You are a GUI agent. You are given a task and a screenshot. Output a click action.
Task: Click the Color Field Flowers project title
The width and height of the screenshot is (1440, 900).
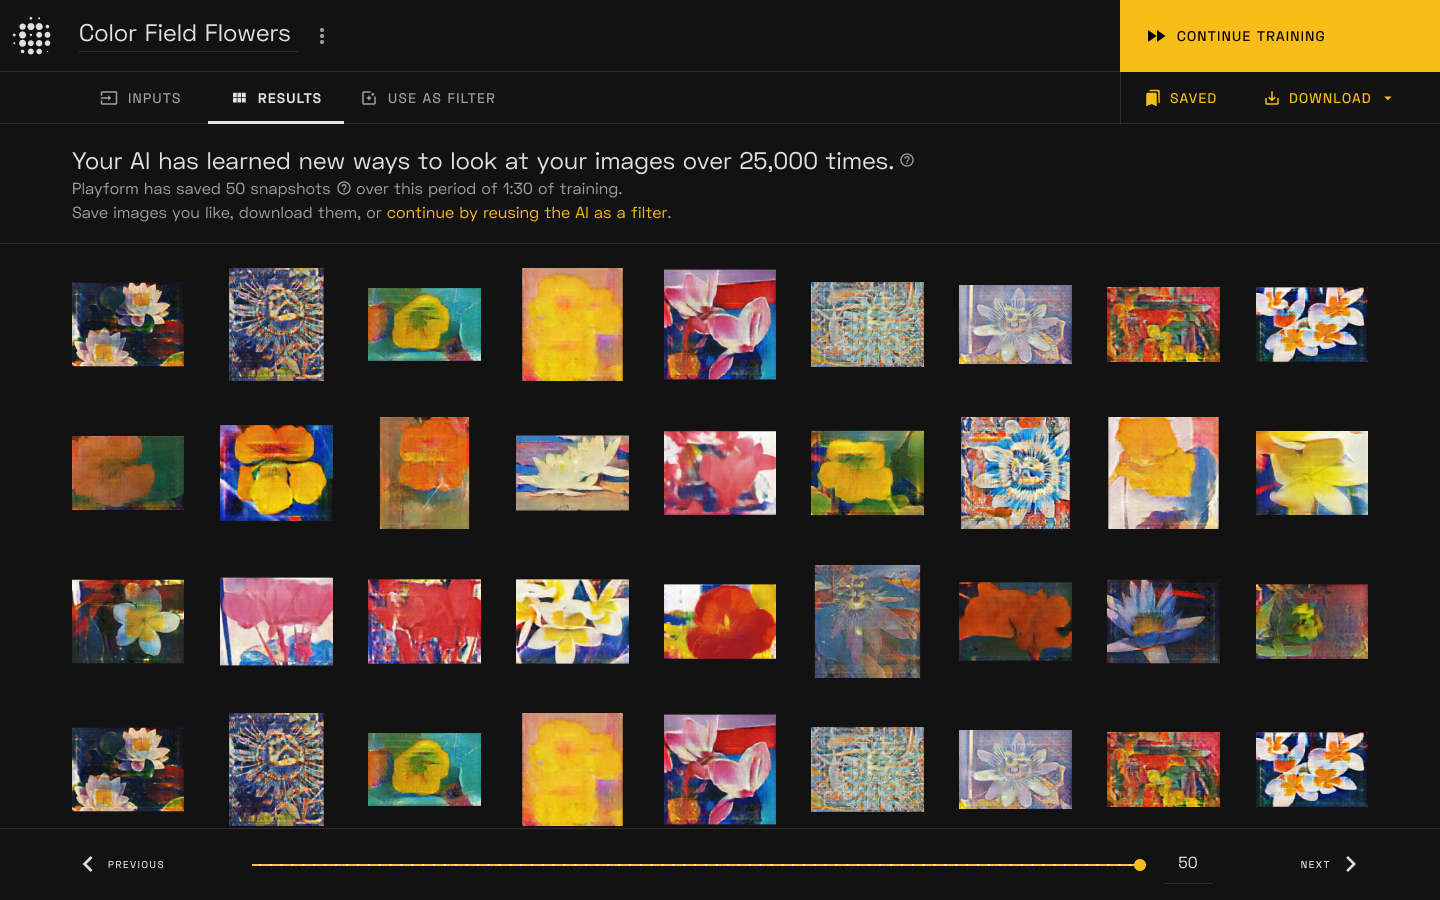(x=185, y=33)
